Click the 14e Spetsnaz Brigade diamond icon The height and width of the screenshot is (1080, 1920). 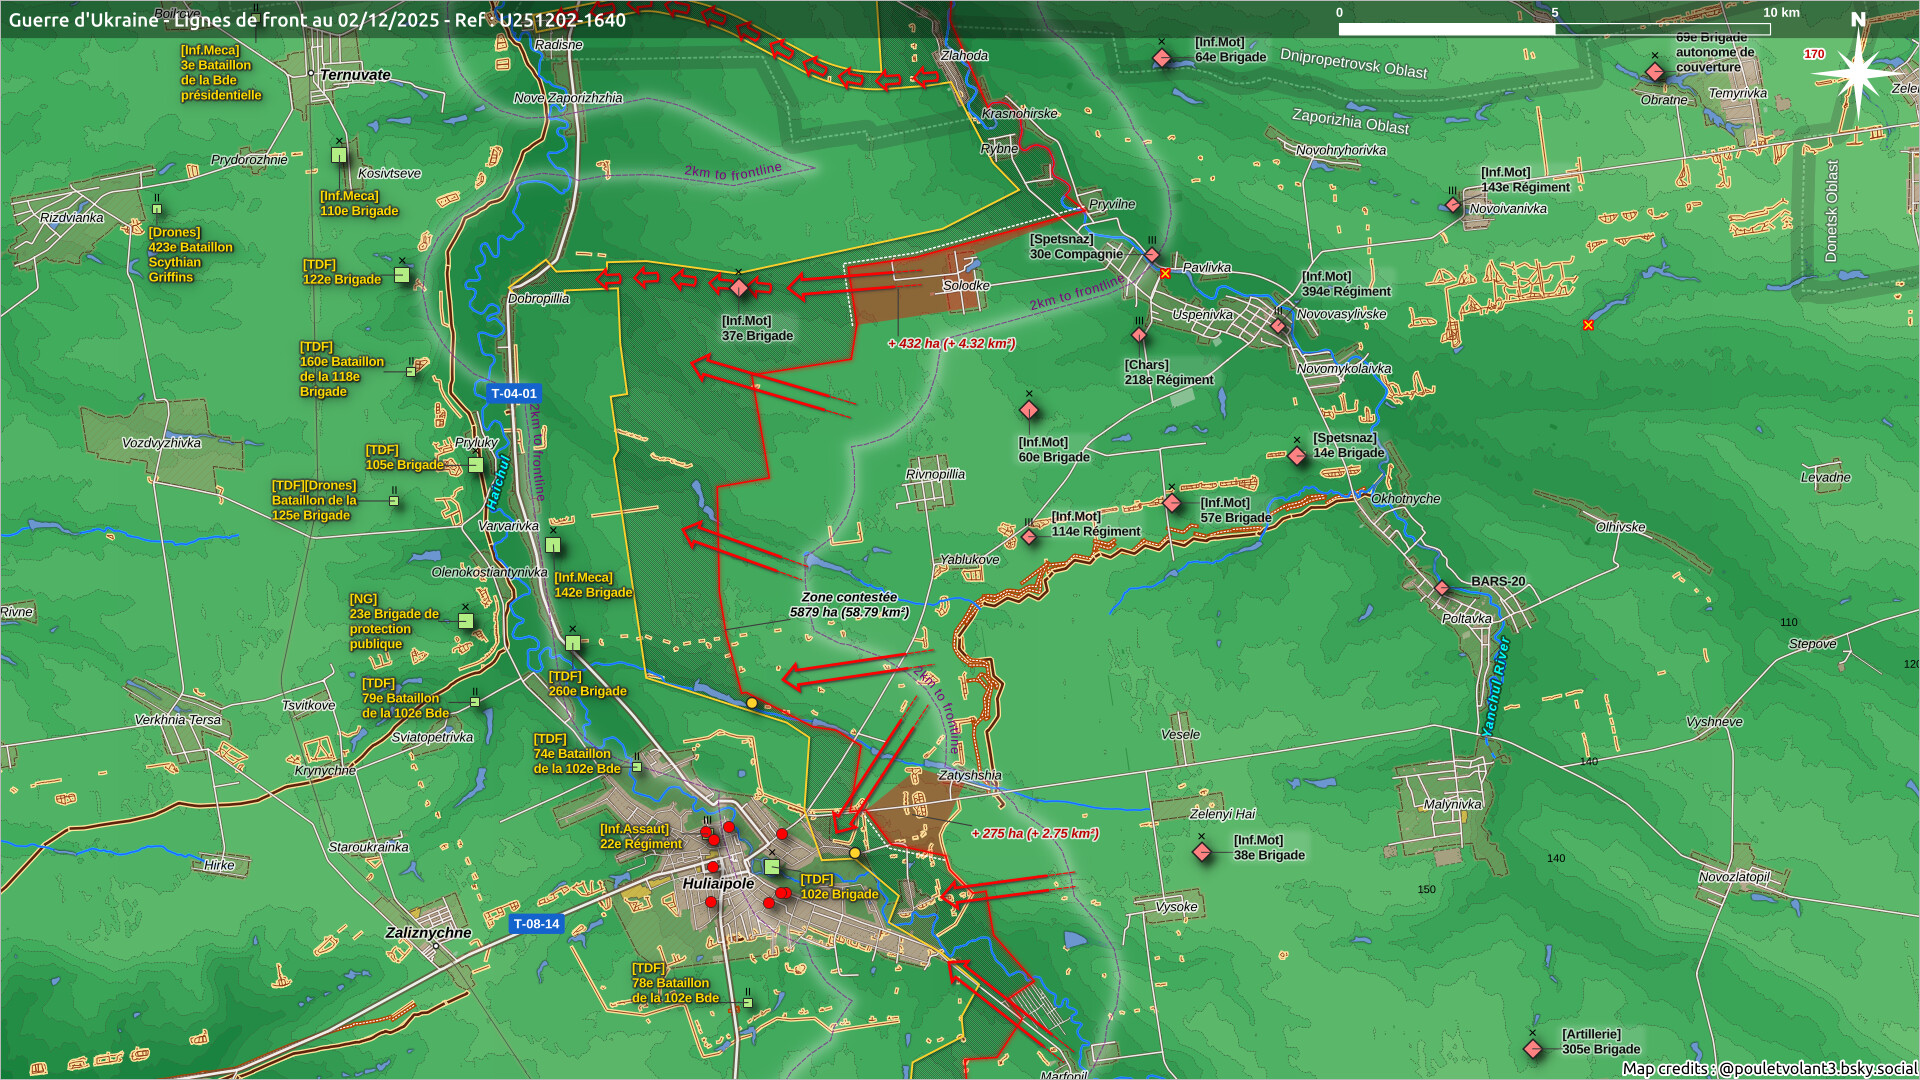[x=1297, y=456]
